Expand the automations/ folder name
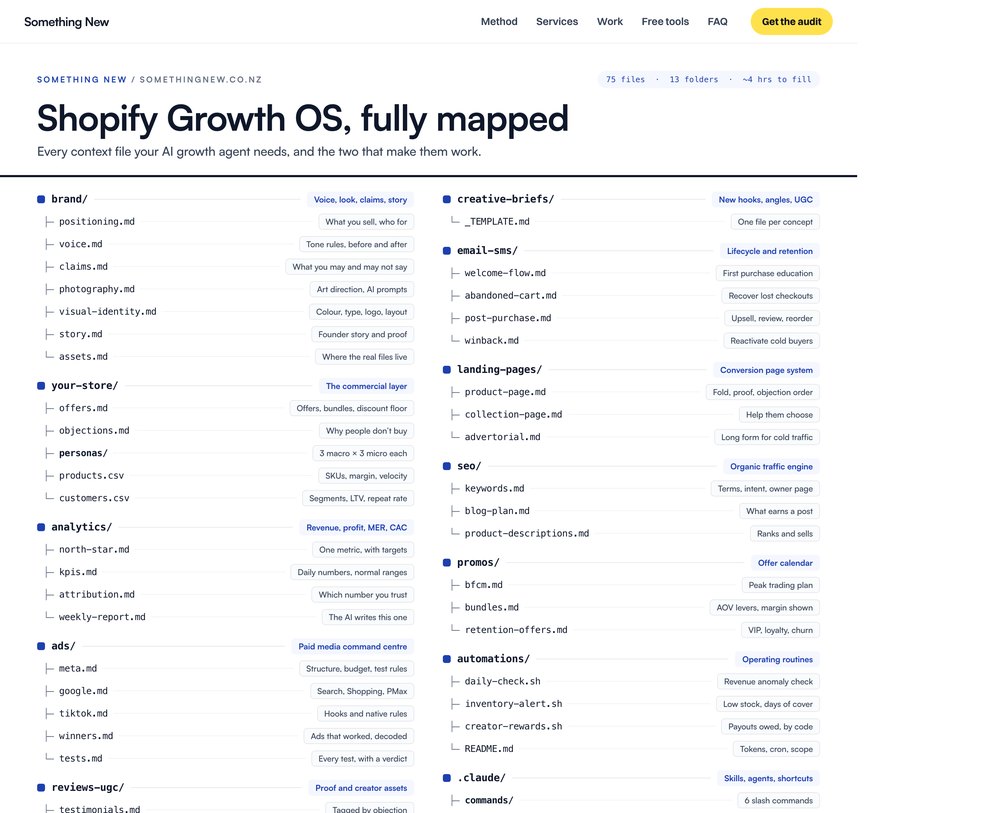1000x813 pixels. click(493, 659)
